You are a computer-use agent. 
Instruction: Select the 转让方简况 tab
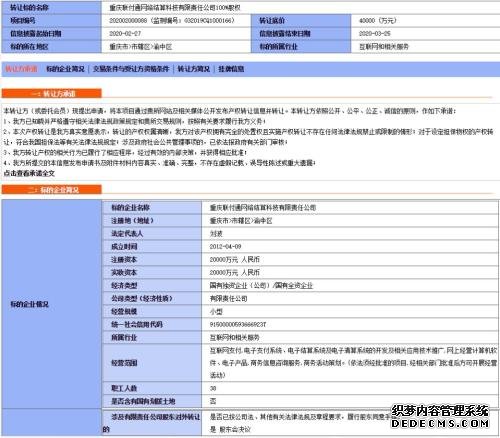[x=193, y=69]
